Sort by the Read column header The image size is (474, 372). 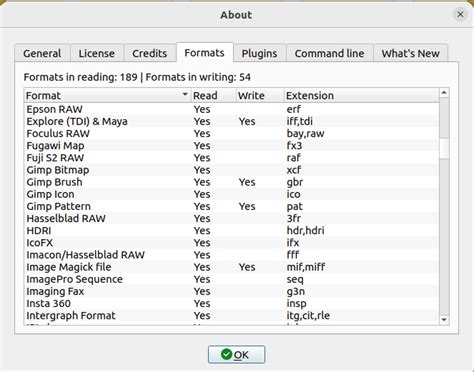point(213,95)
